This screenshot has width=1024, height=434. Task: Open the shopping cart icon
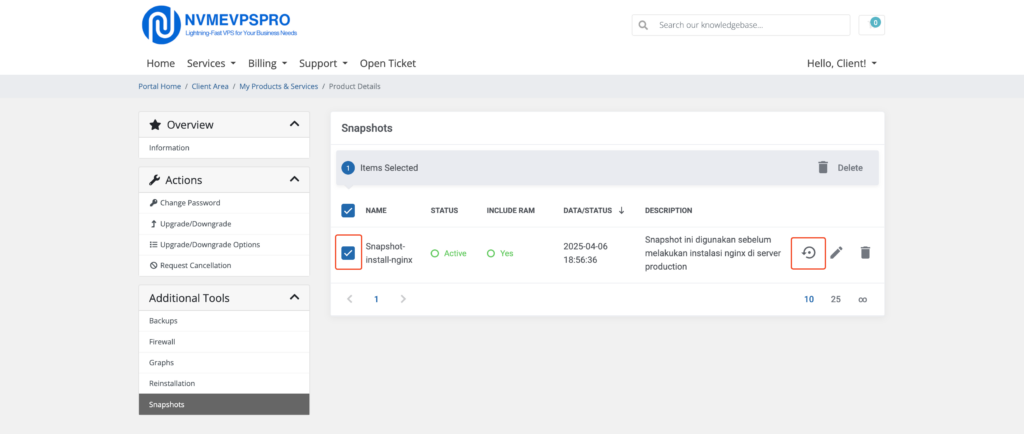(x=871, y=25)
